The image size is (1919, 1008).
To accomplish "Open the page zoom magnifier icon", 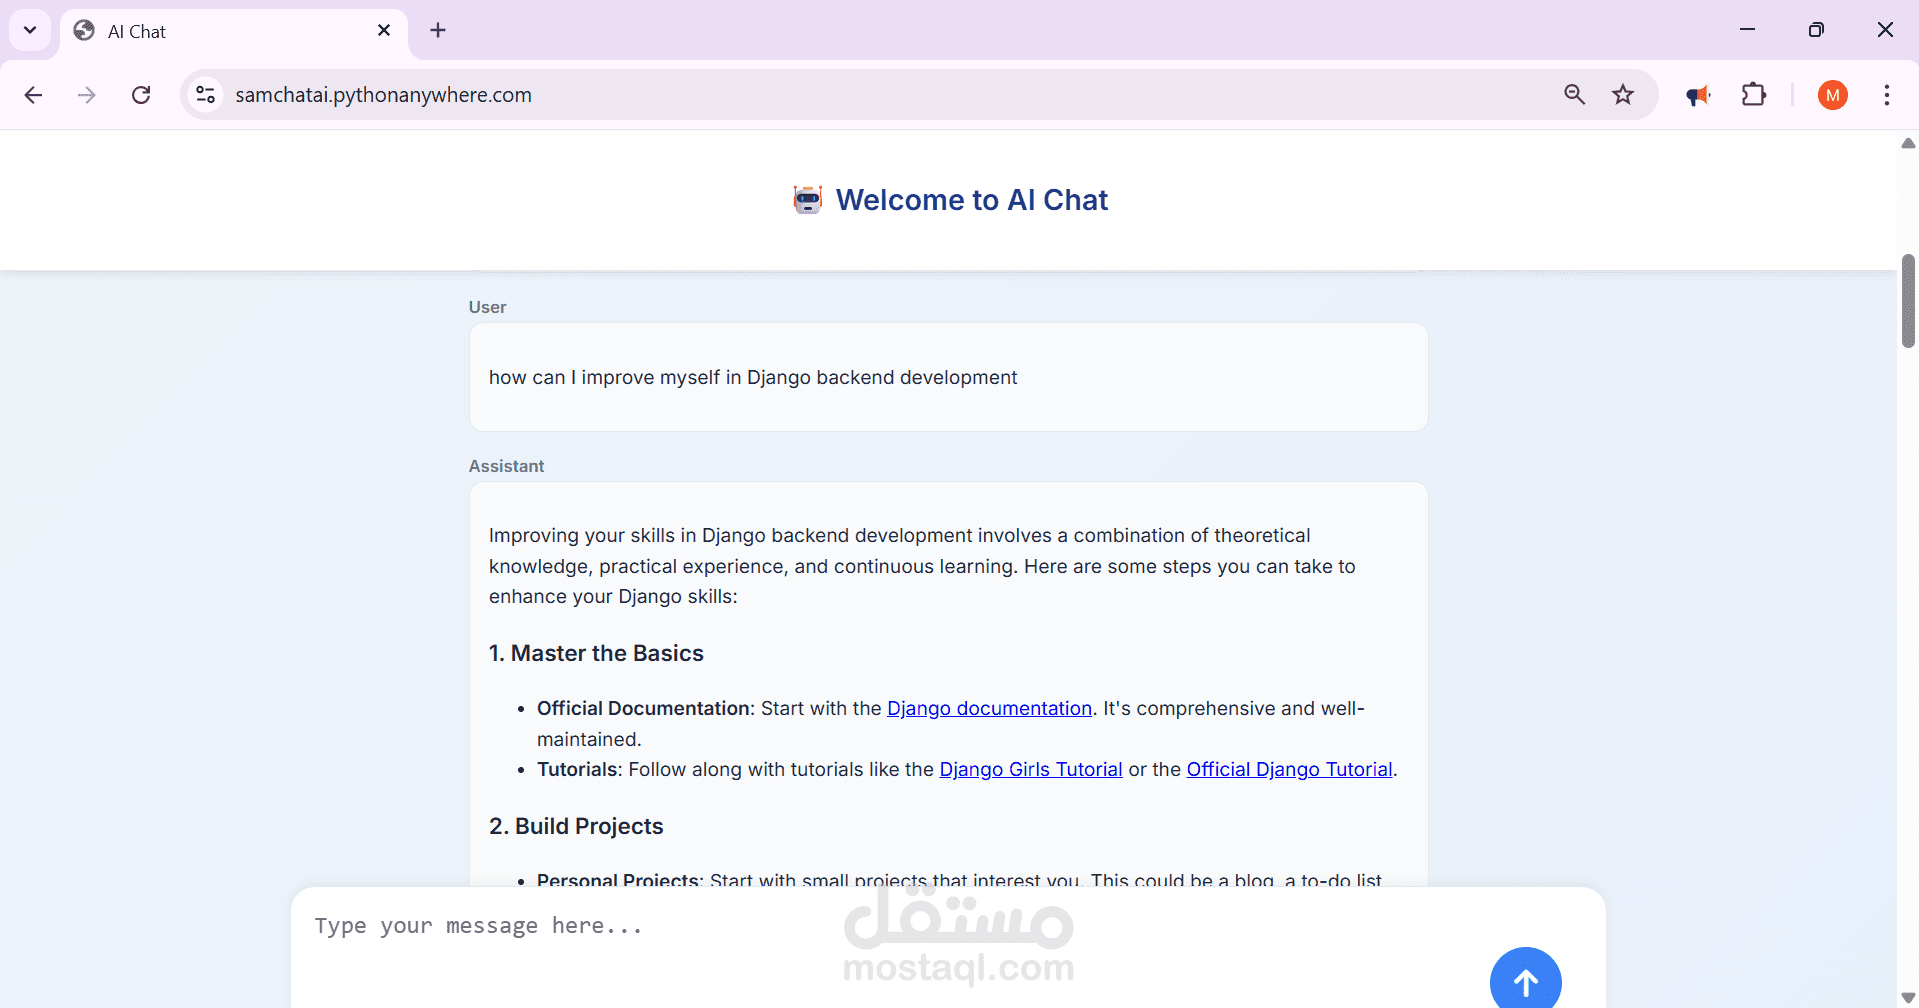I will click(1574, 95).
